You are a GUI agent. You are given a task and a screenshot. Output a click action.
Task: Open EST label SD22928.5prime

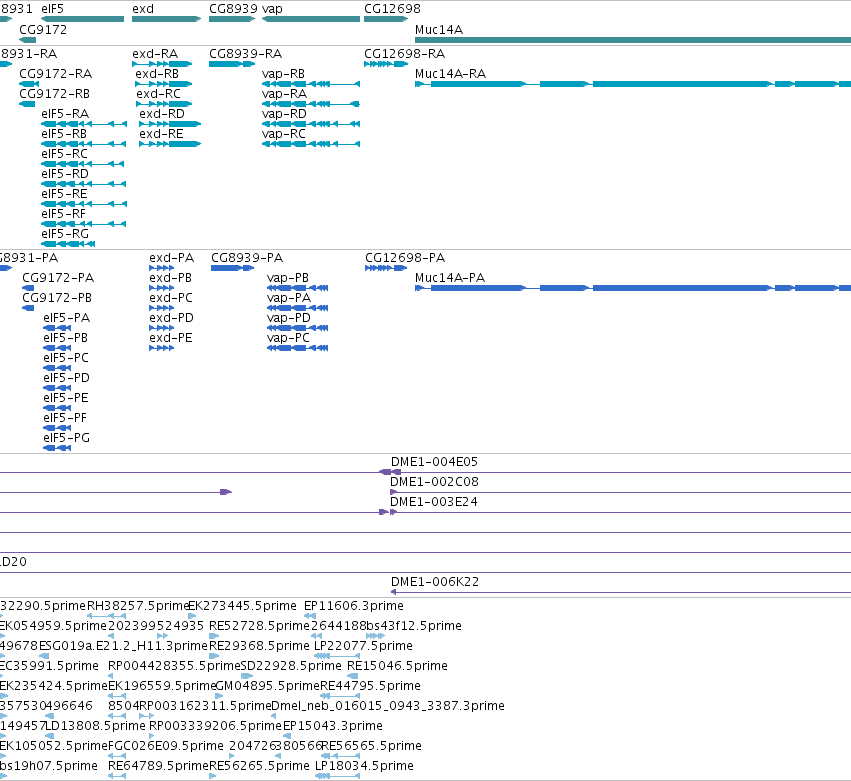[291, 665]
